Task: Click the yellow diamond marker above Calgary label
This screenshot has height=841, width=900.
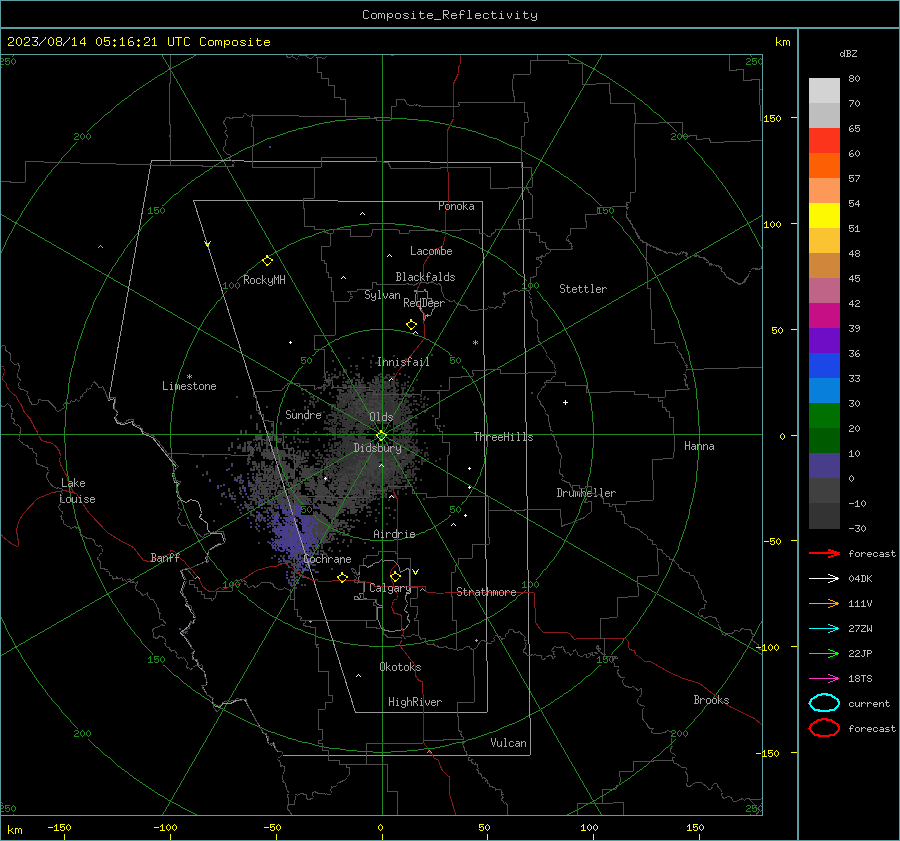Action: [395, 576]
